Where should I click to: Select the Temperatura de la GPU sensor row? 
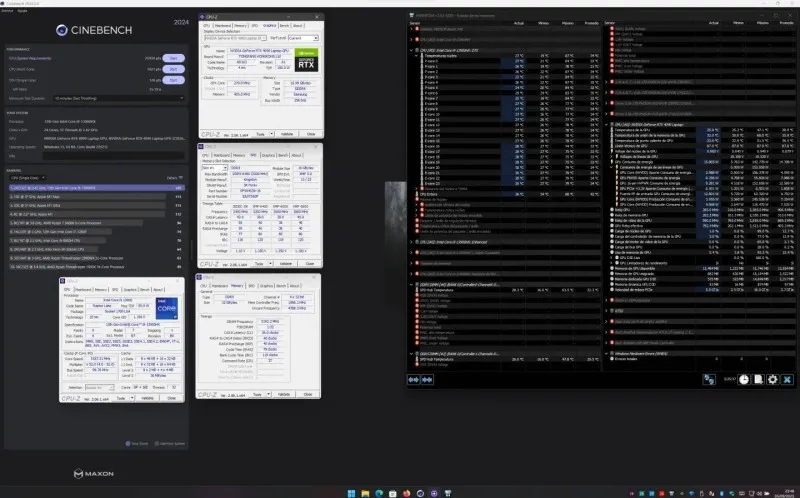[x=703, y=130]
